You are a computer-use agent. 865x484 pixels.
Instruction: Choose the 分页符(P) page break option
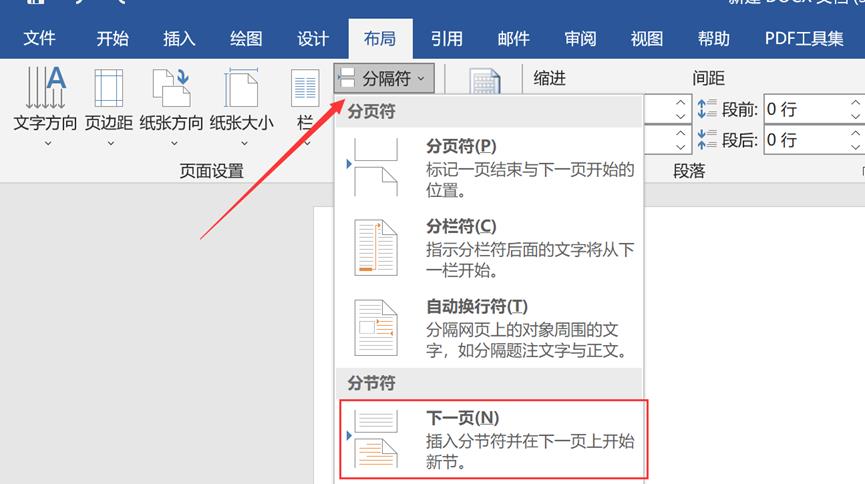[x=490, y=166]
